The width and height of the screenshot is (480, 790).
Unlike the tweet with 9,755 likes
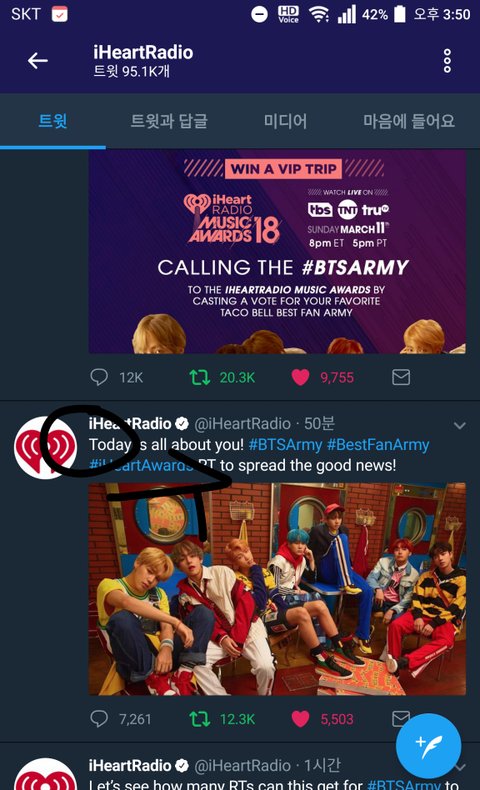(x=301, y=377)
